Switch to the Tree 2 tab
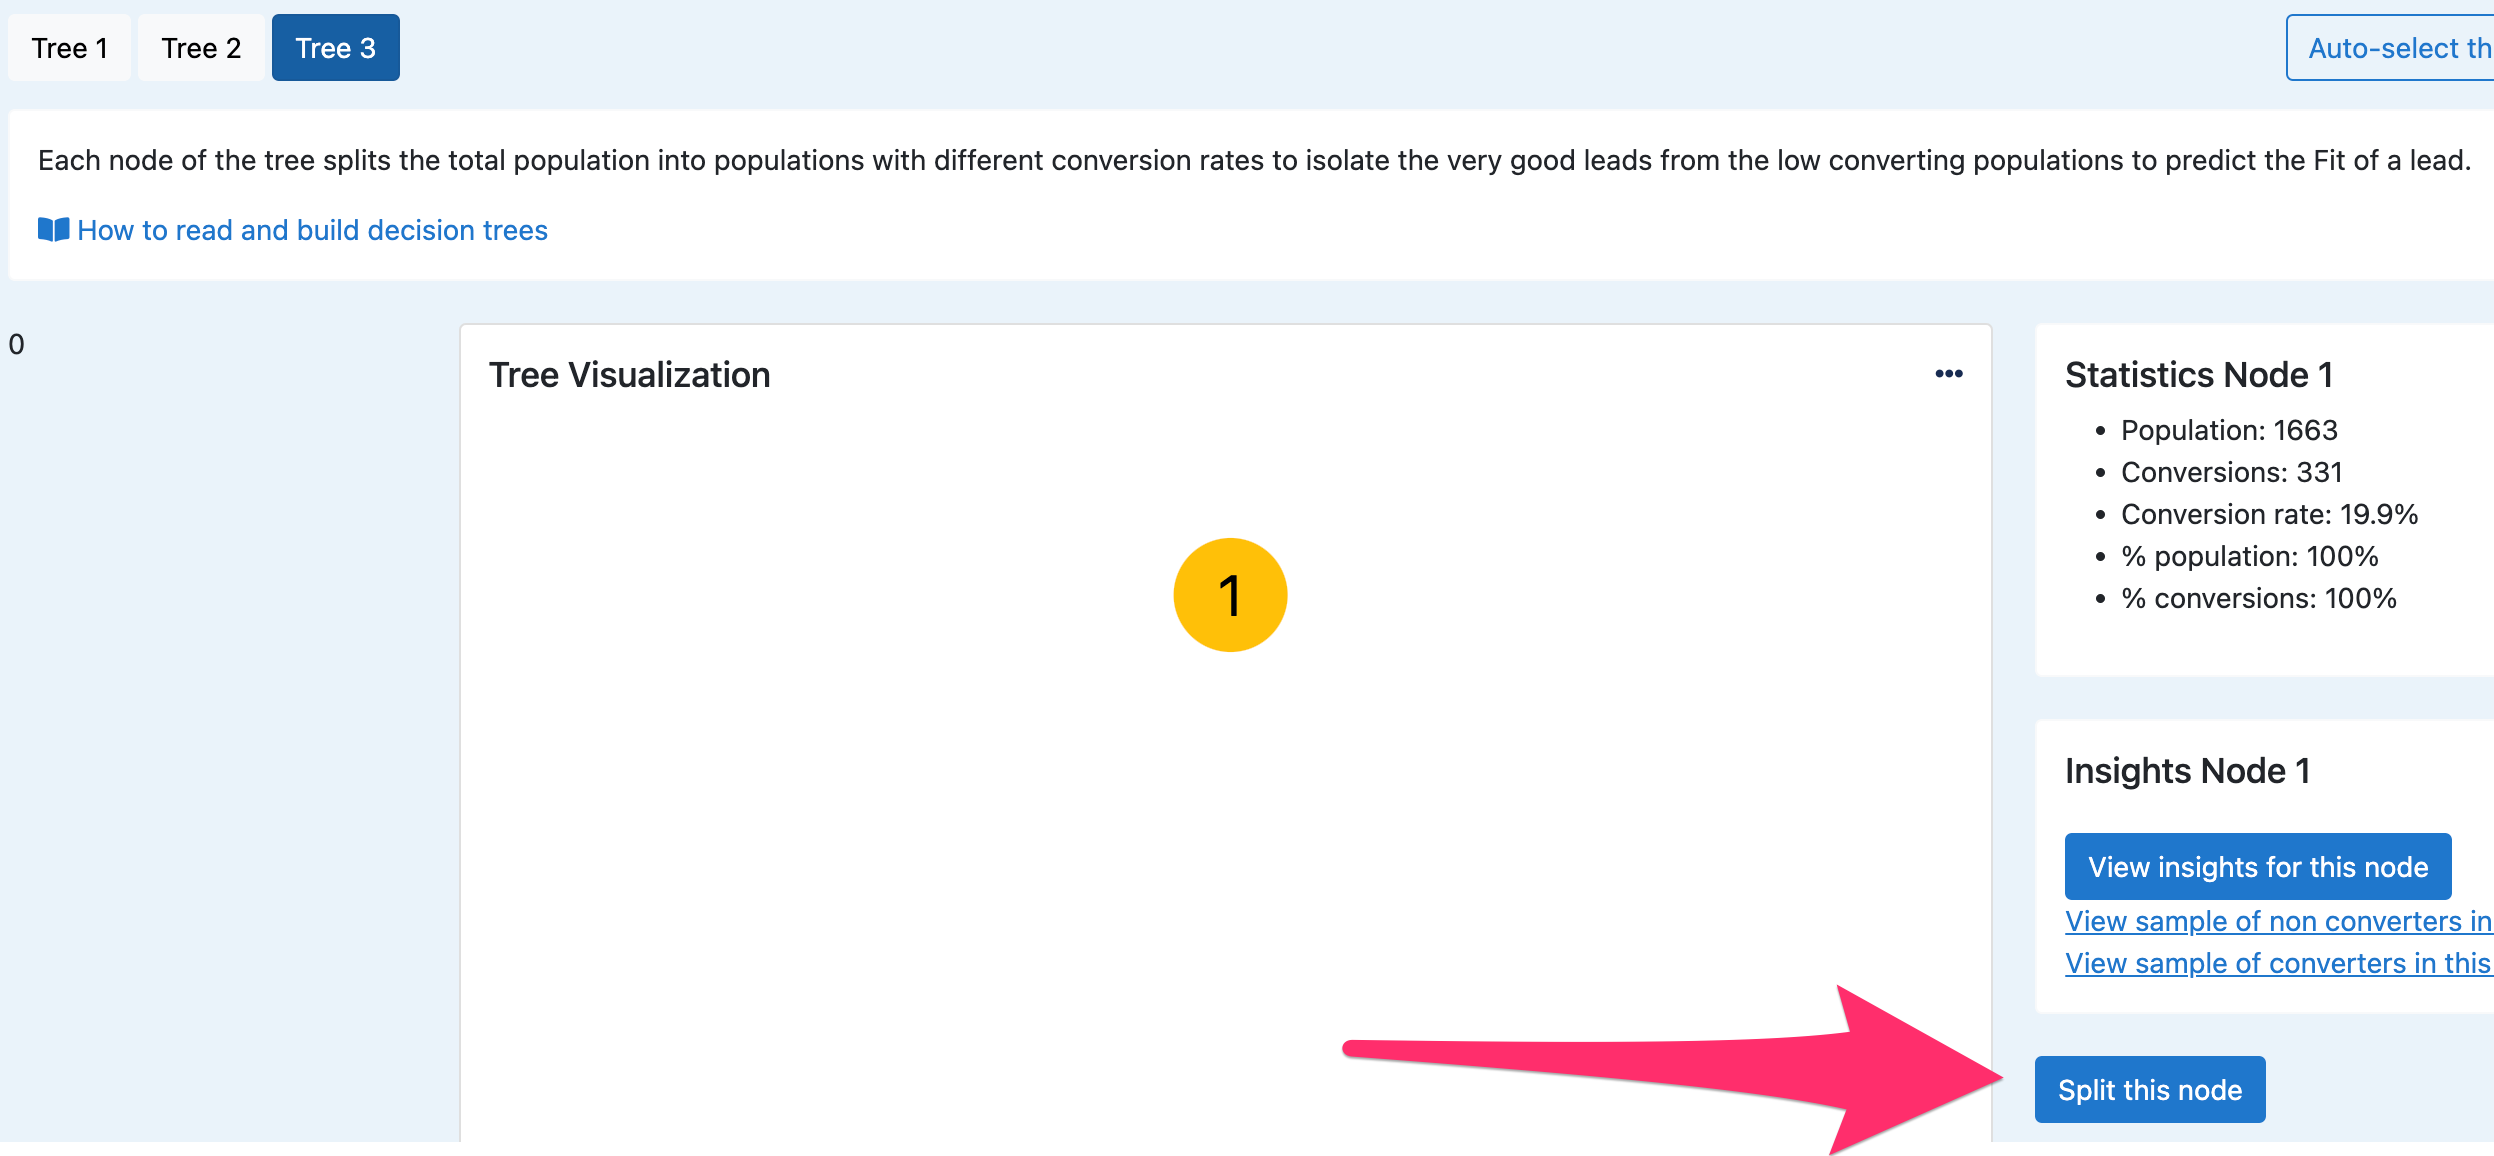The width and height of the screenshot is (2494, 1156). click(201, 48)
